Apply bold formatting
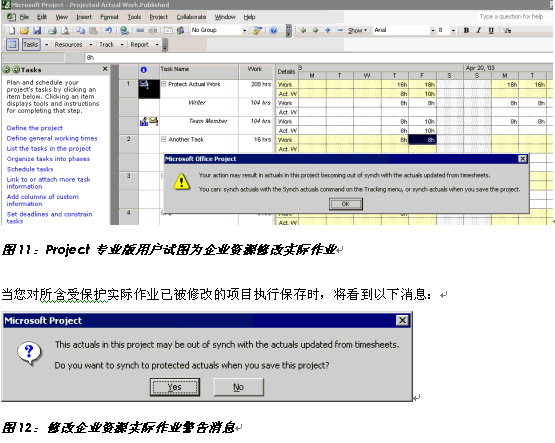Screen dimensions: 555x443 tap(467, 30)
